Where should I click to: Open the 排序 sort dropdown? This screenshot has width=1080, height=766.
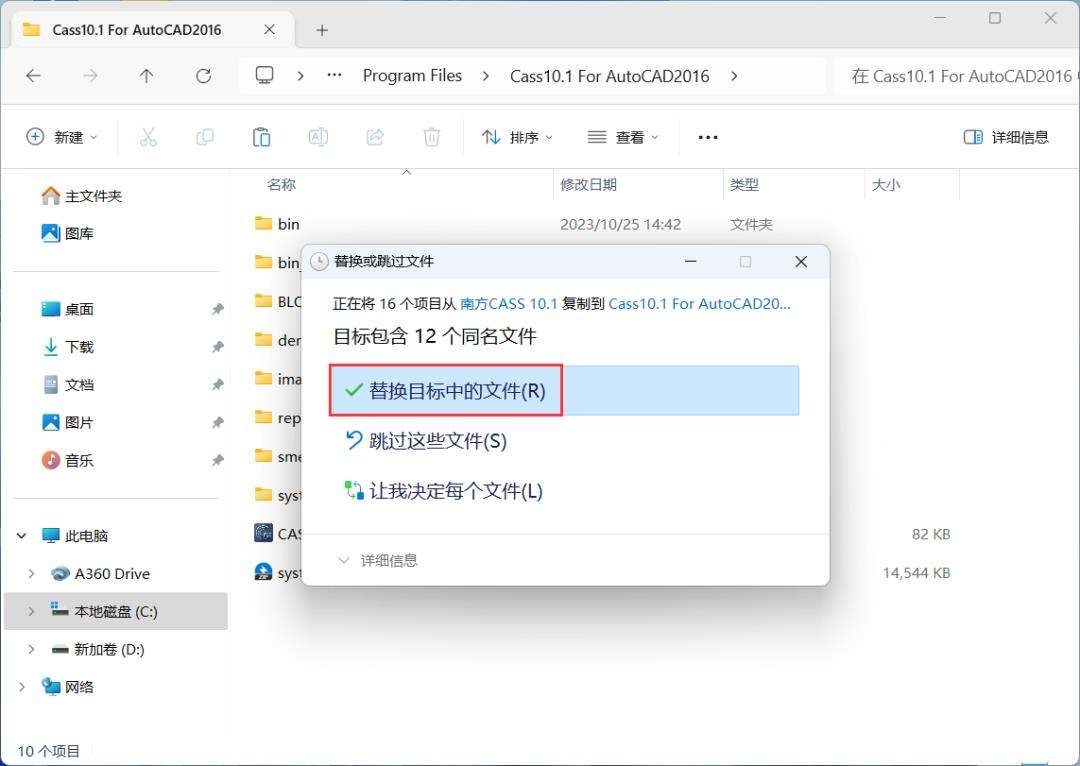[517, 137]
